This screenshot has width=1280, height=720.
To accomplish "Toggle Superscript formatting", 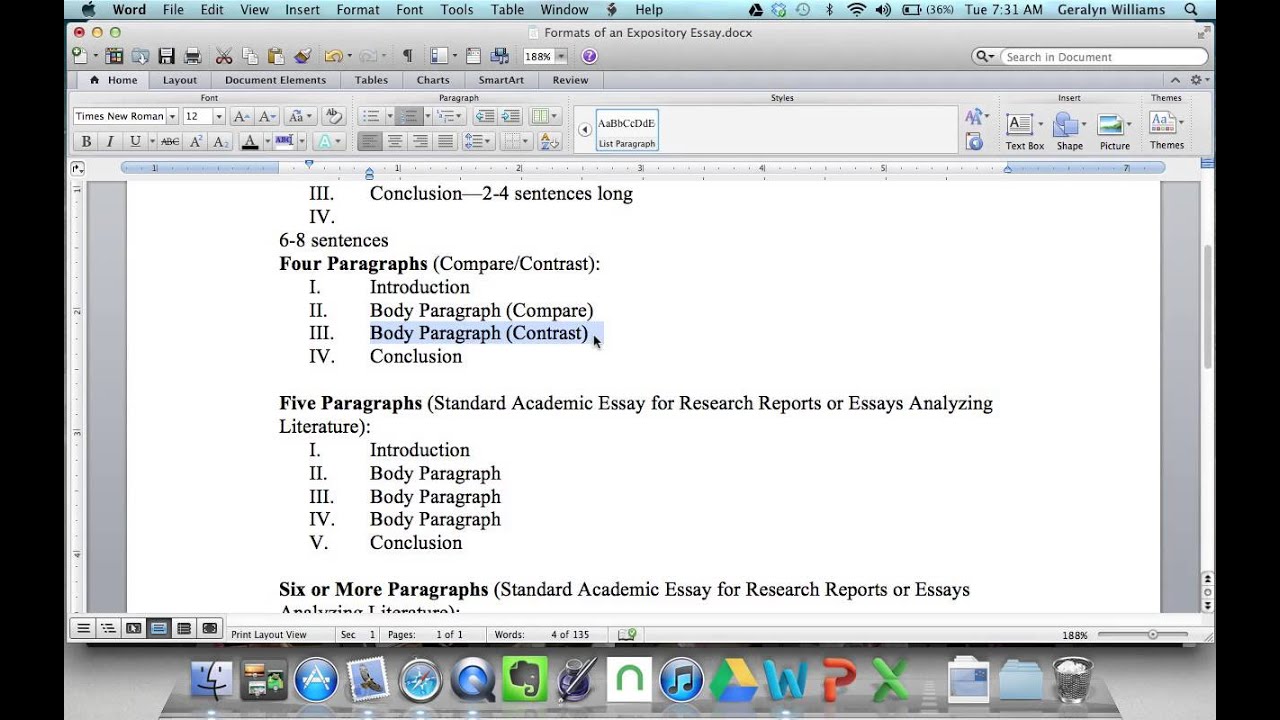I will coord(196,142).
